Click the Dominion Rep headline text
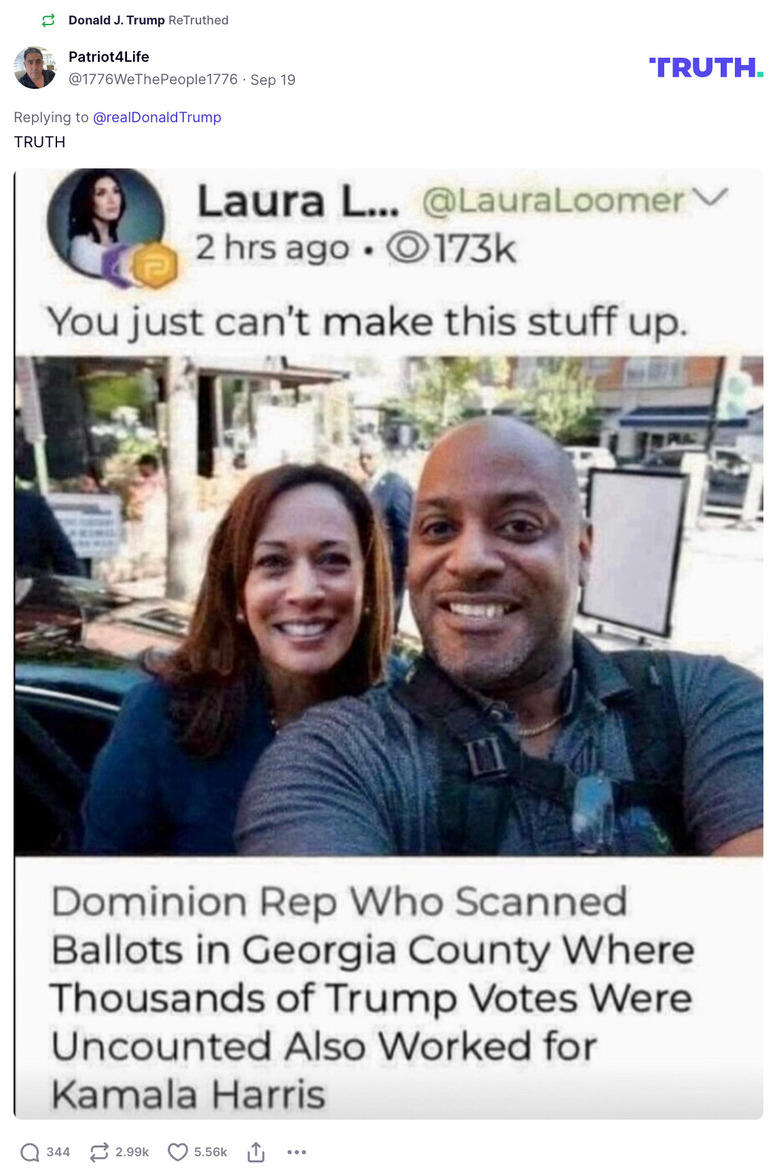Screen dimensions: 777x1176 [x=373, y=997]
